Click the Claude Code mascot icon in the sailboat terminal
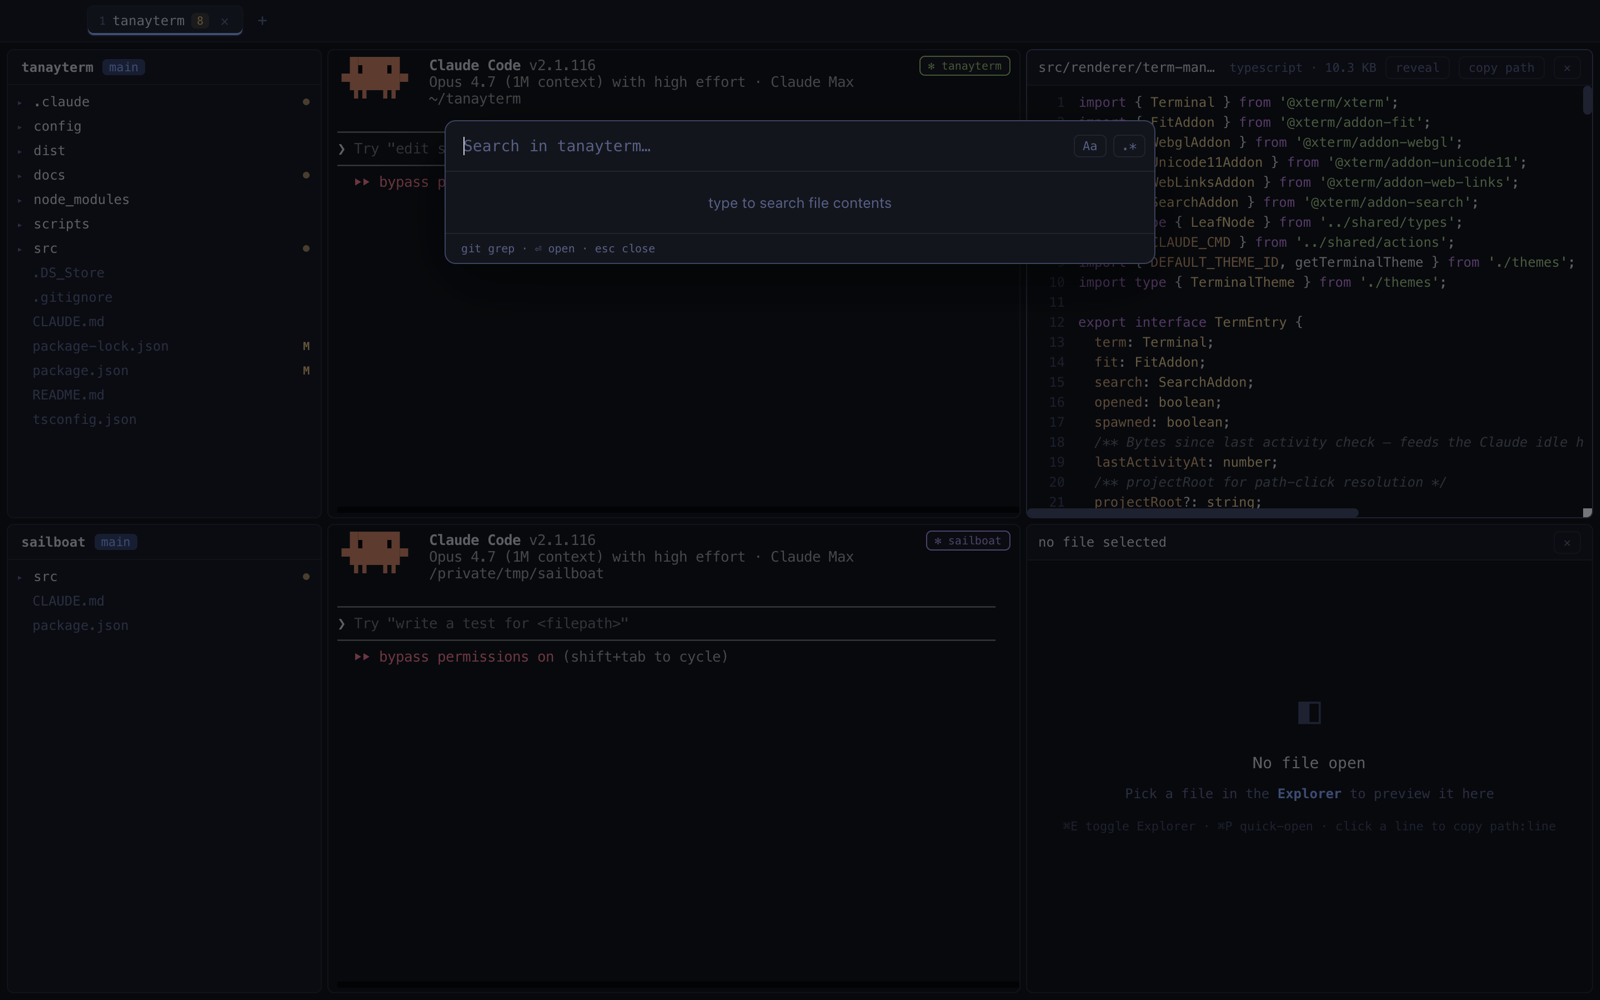The image size is (1600, 1000). [375, 552]
